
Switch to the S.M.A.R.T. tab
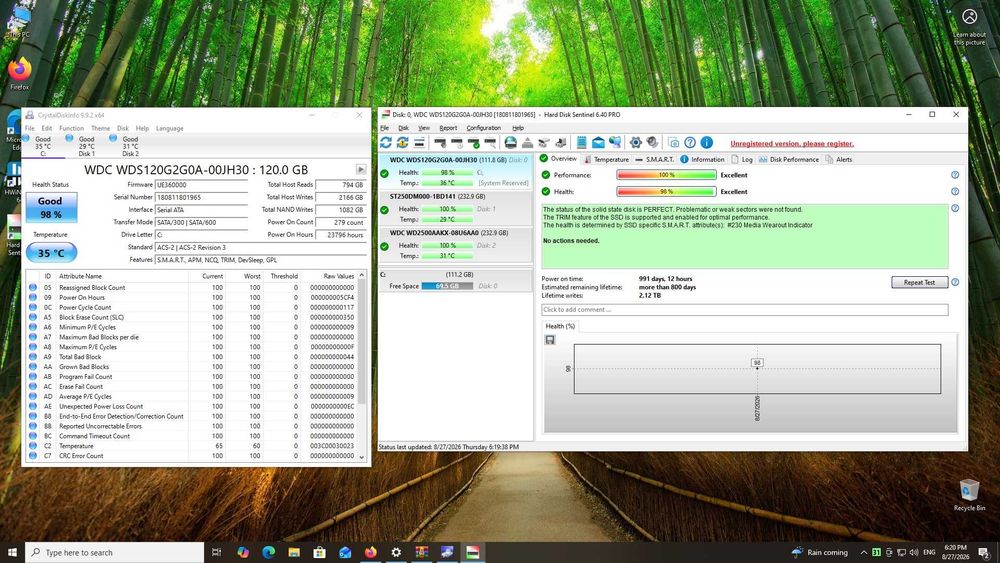[x=654, y=159]
